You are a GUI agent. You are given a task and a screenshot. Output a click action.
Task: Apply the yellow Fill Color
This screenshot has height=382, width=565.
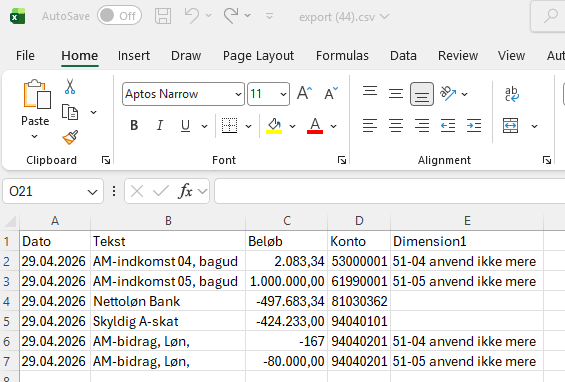(x=274, y=125)
